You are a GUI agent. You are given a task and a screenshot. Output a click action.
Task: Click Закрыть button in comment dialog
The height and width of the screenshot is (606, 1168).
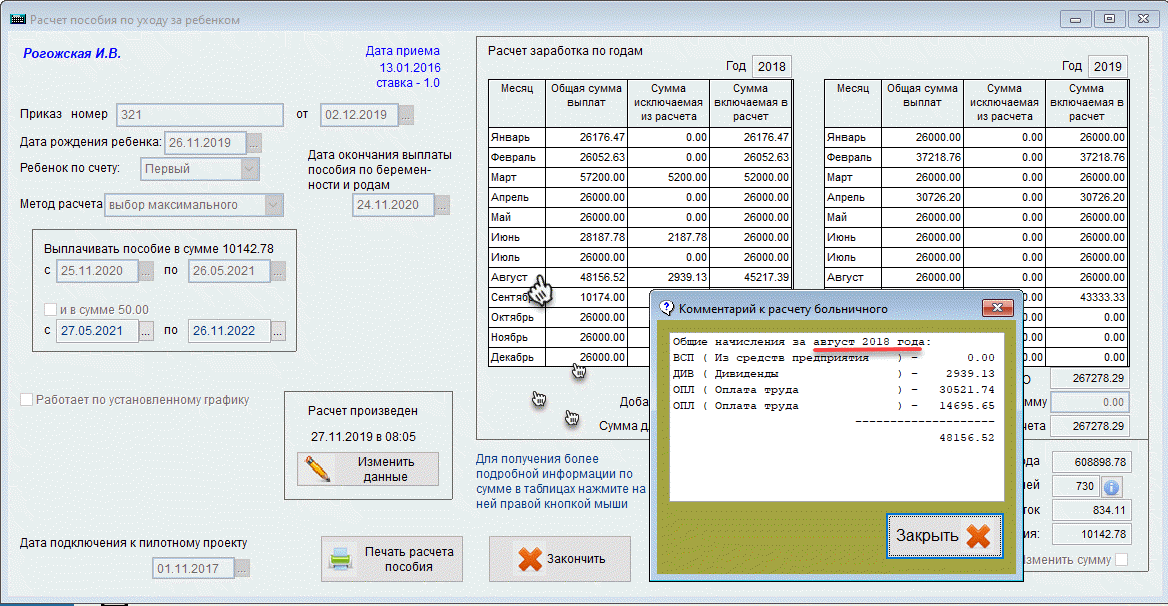tap(945, 535)
